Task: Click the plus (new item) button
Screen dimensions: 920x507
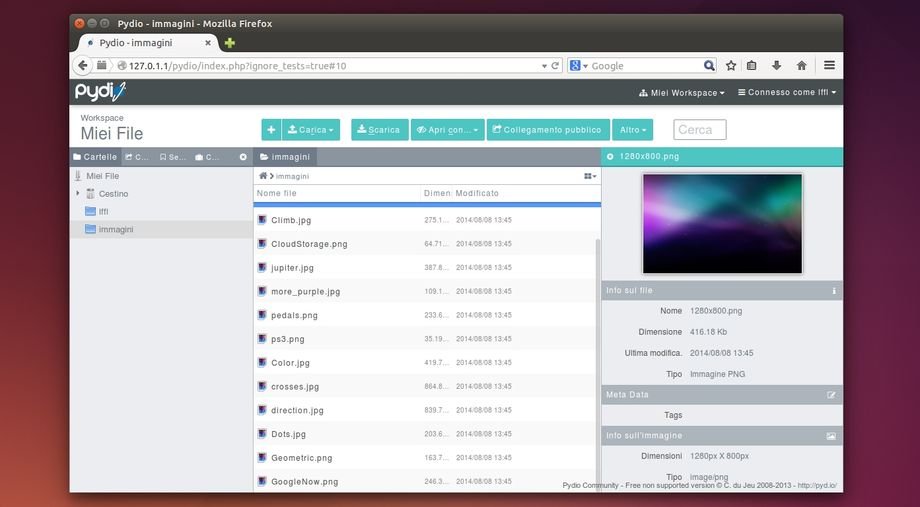Action: [271, 130]
